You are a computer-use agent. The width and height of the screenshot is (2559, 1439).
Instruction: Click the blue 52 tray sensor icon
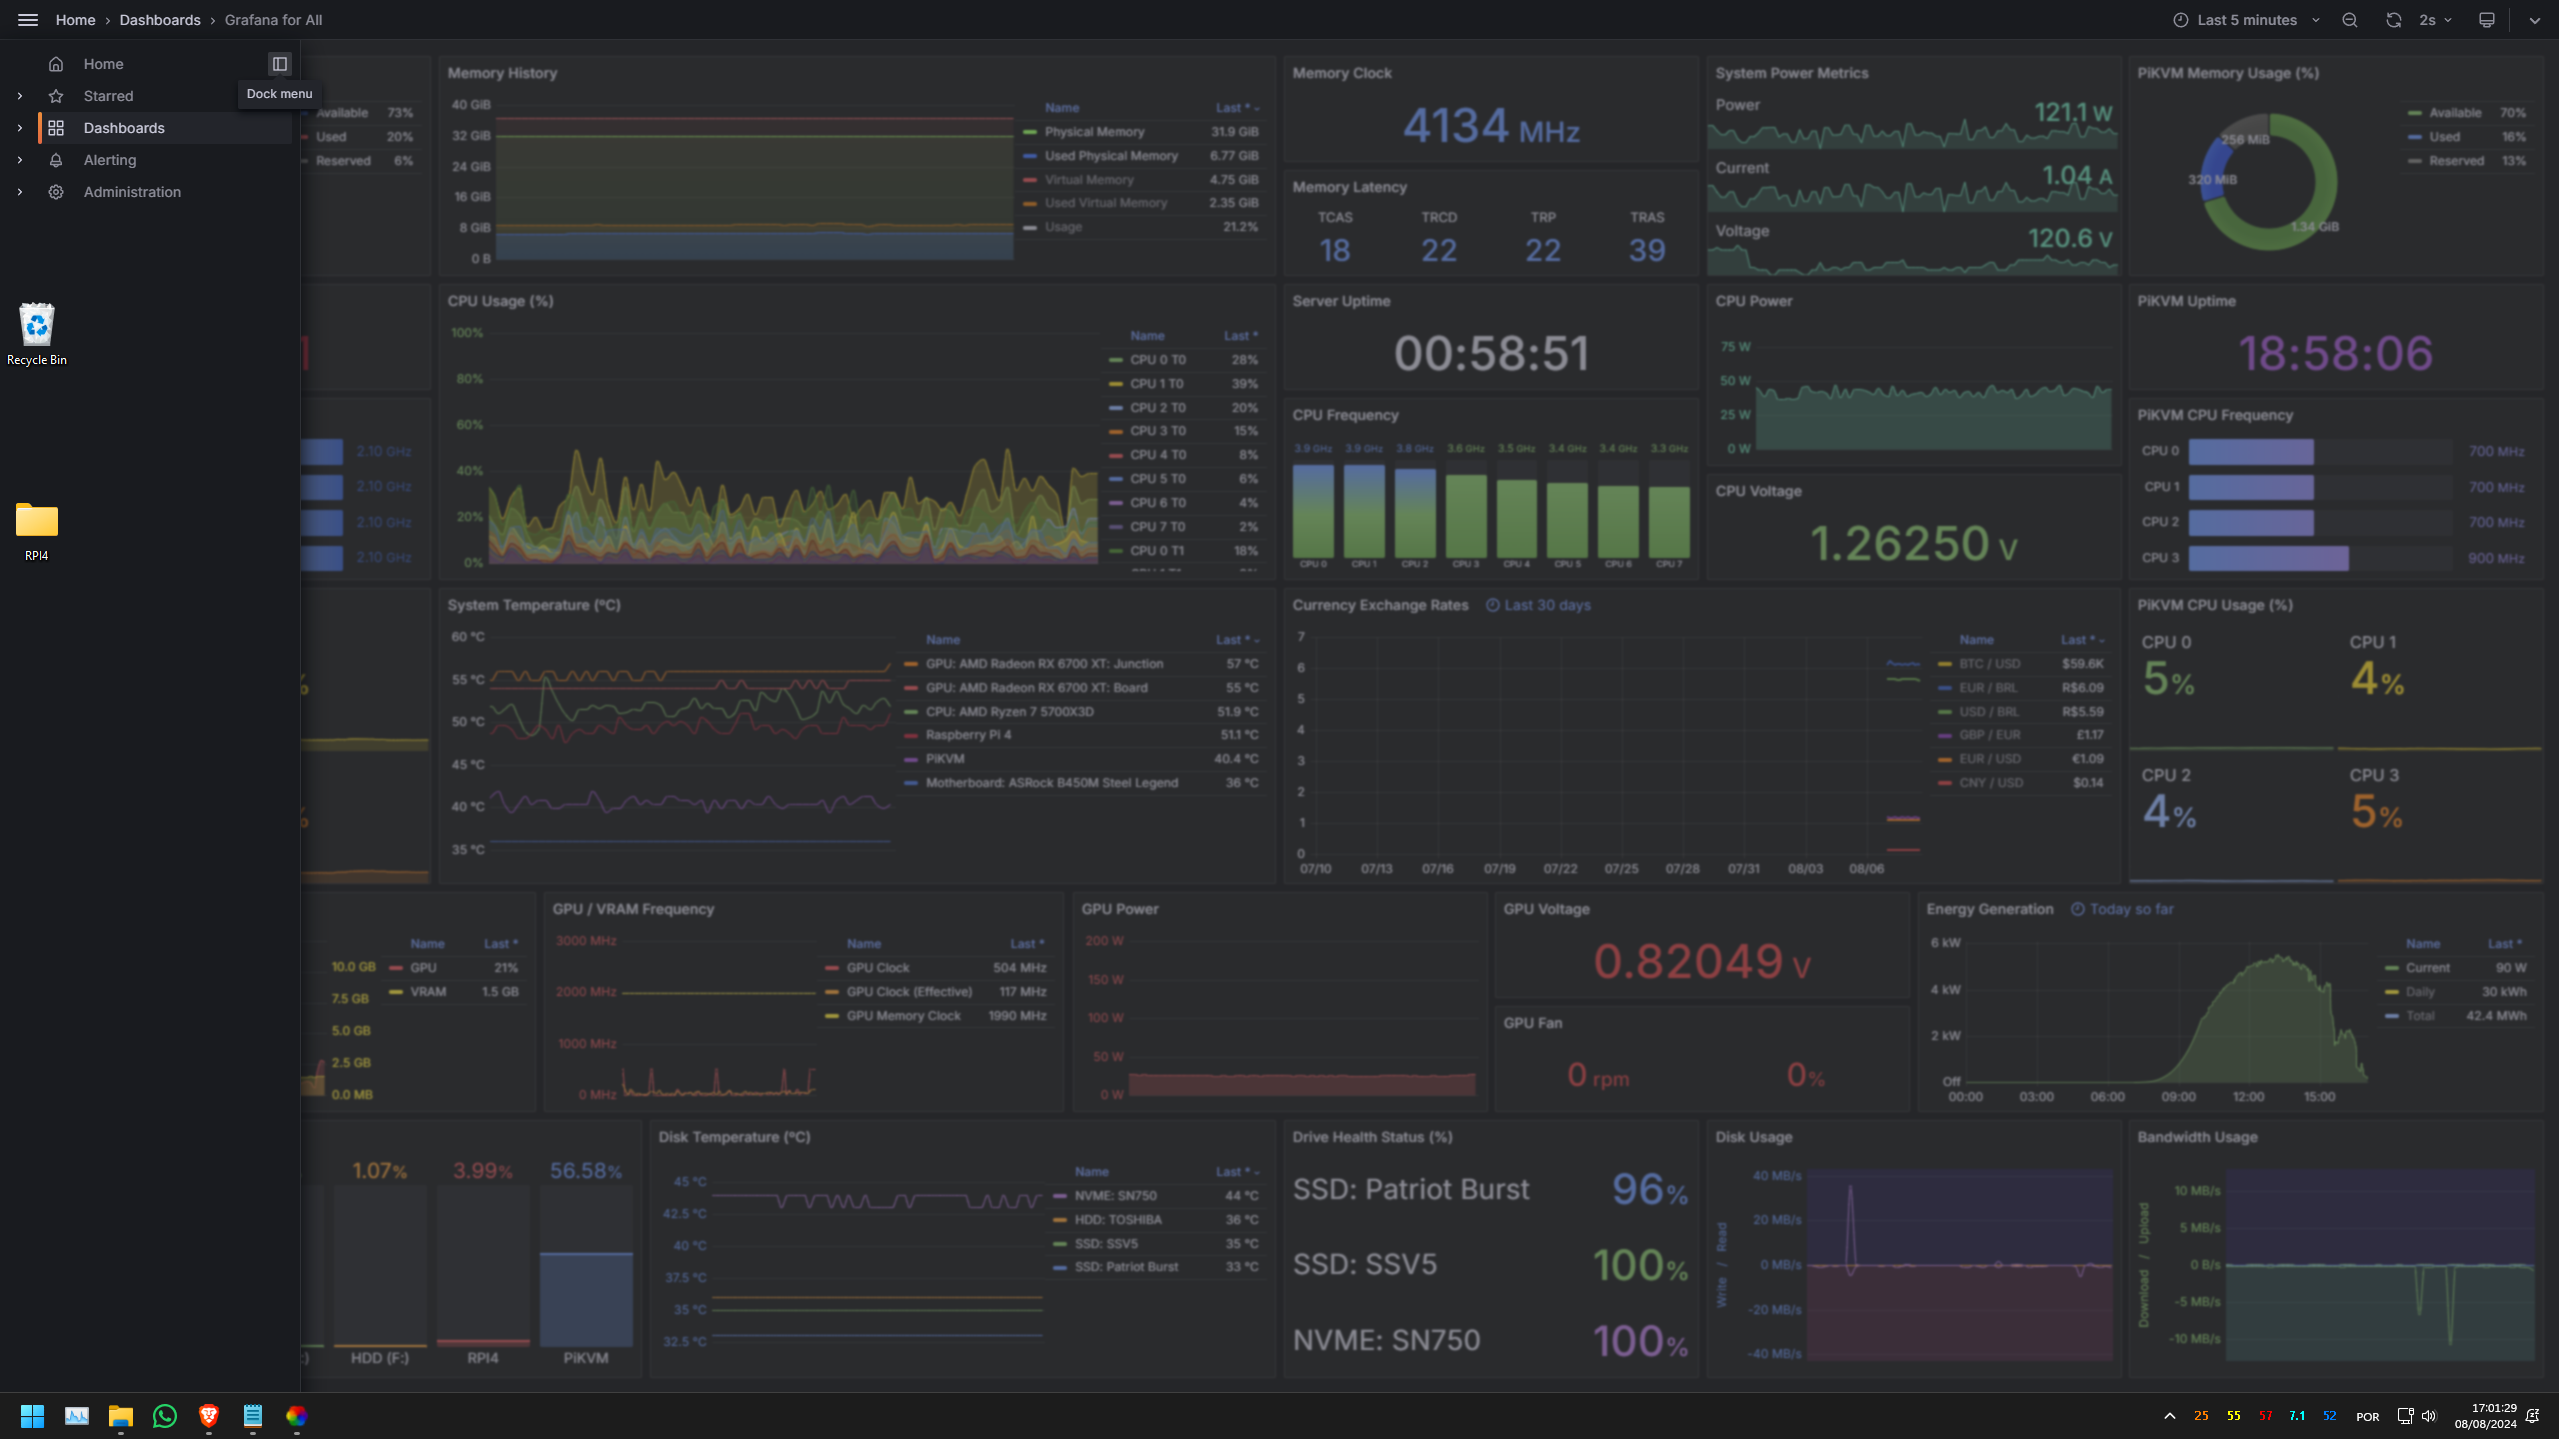(2329, 1416)
